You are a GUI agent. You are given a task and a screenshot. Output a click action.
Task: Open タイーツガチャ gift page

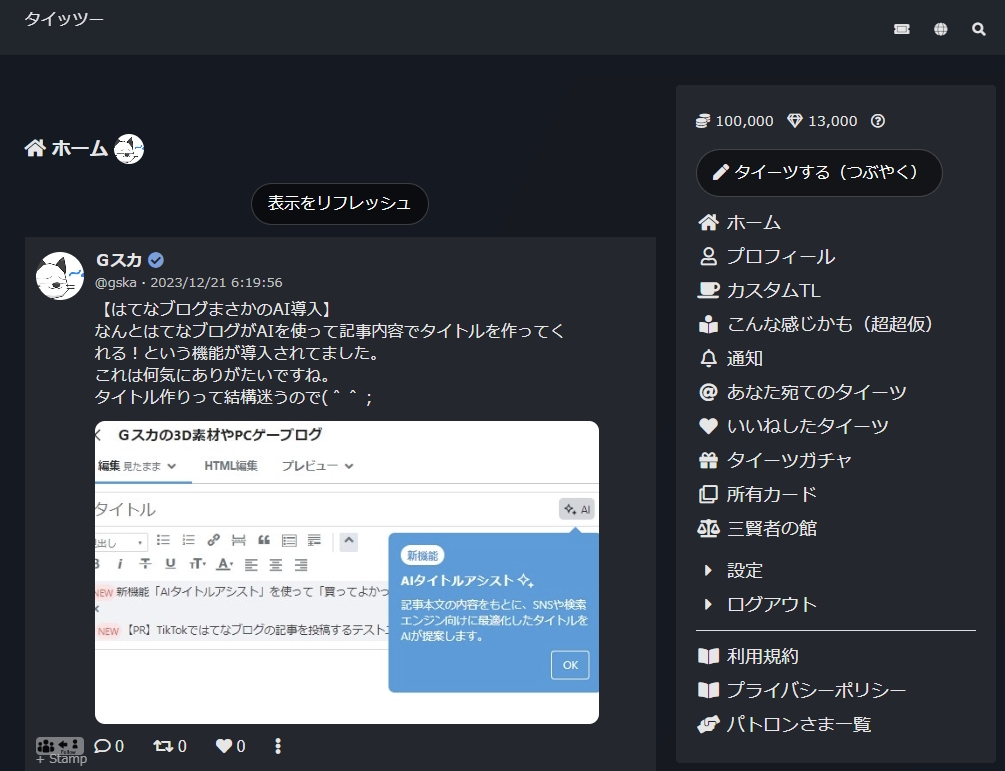(x=775, y=460)
